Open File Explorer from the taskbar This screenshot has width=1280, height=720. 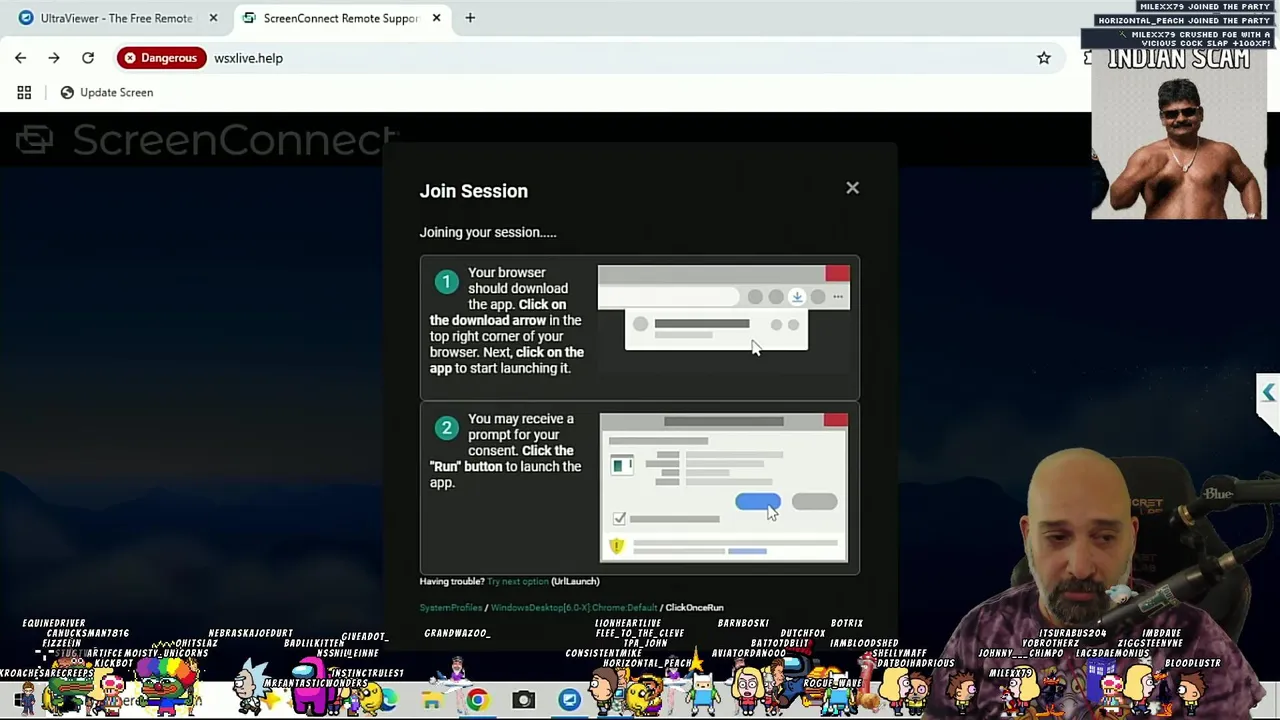(x=432, y=701)
